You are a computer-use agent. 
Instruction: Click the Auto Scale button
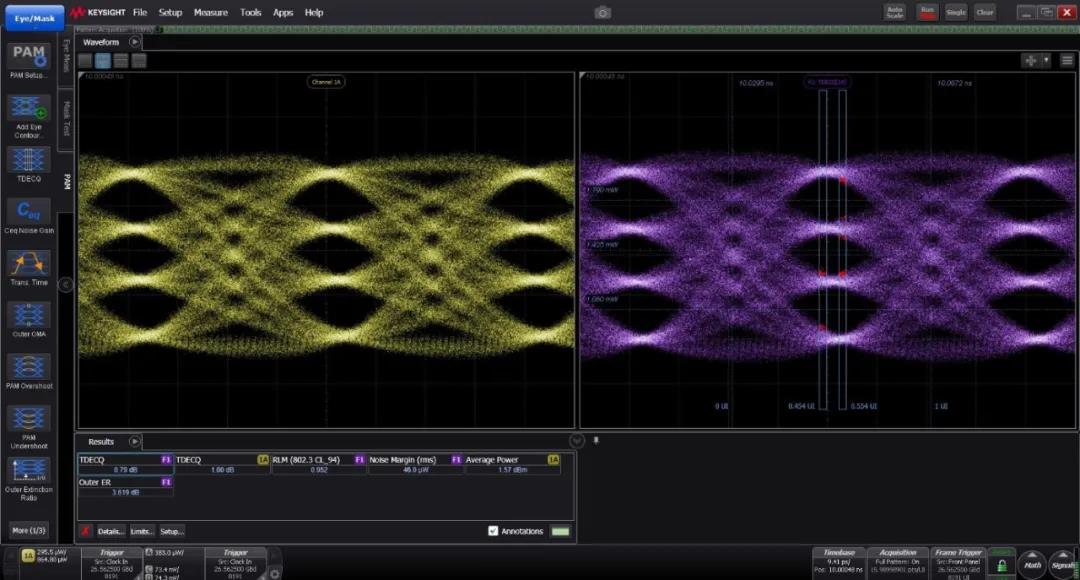coord(895,12)
